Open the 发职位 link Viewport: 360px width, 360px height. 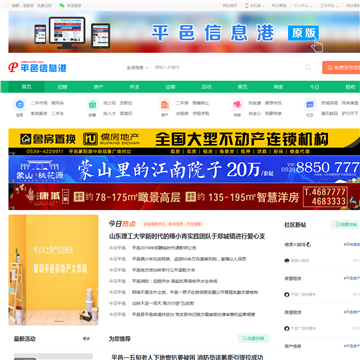pyautogui.click(x=126, y=103)
